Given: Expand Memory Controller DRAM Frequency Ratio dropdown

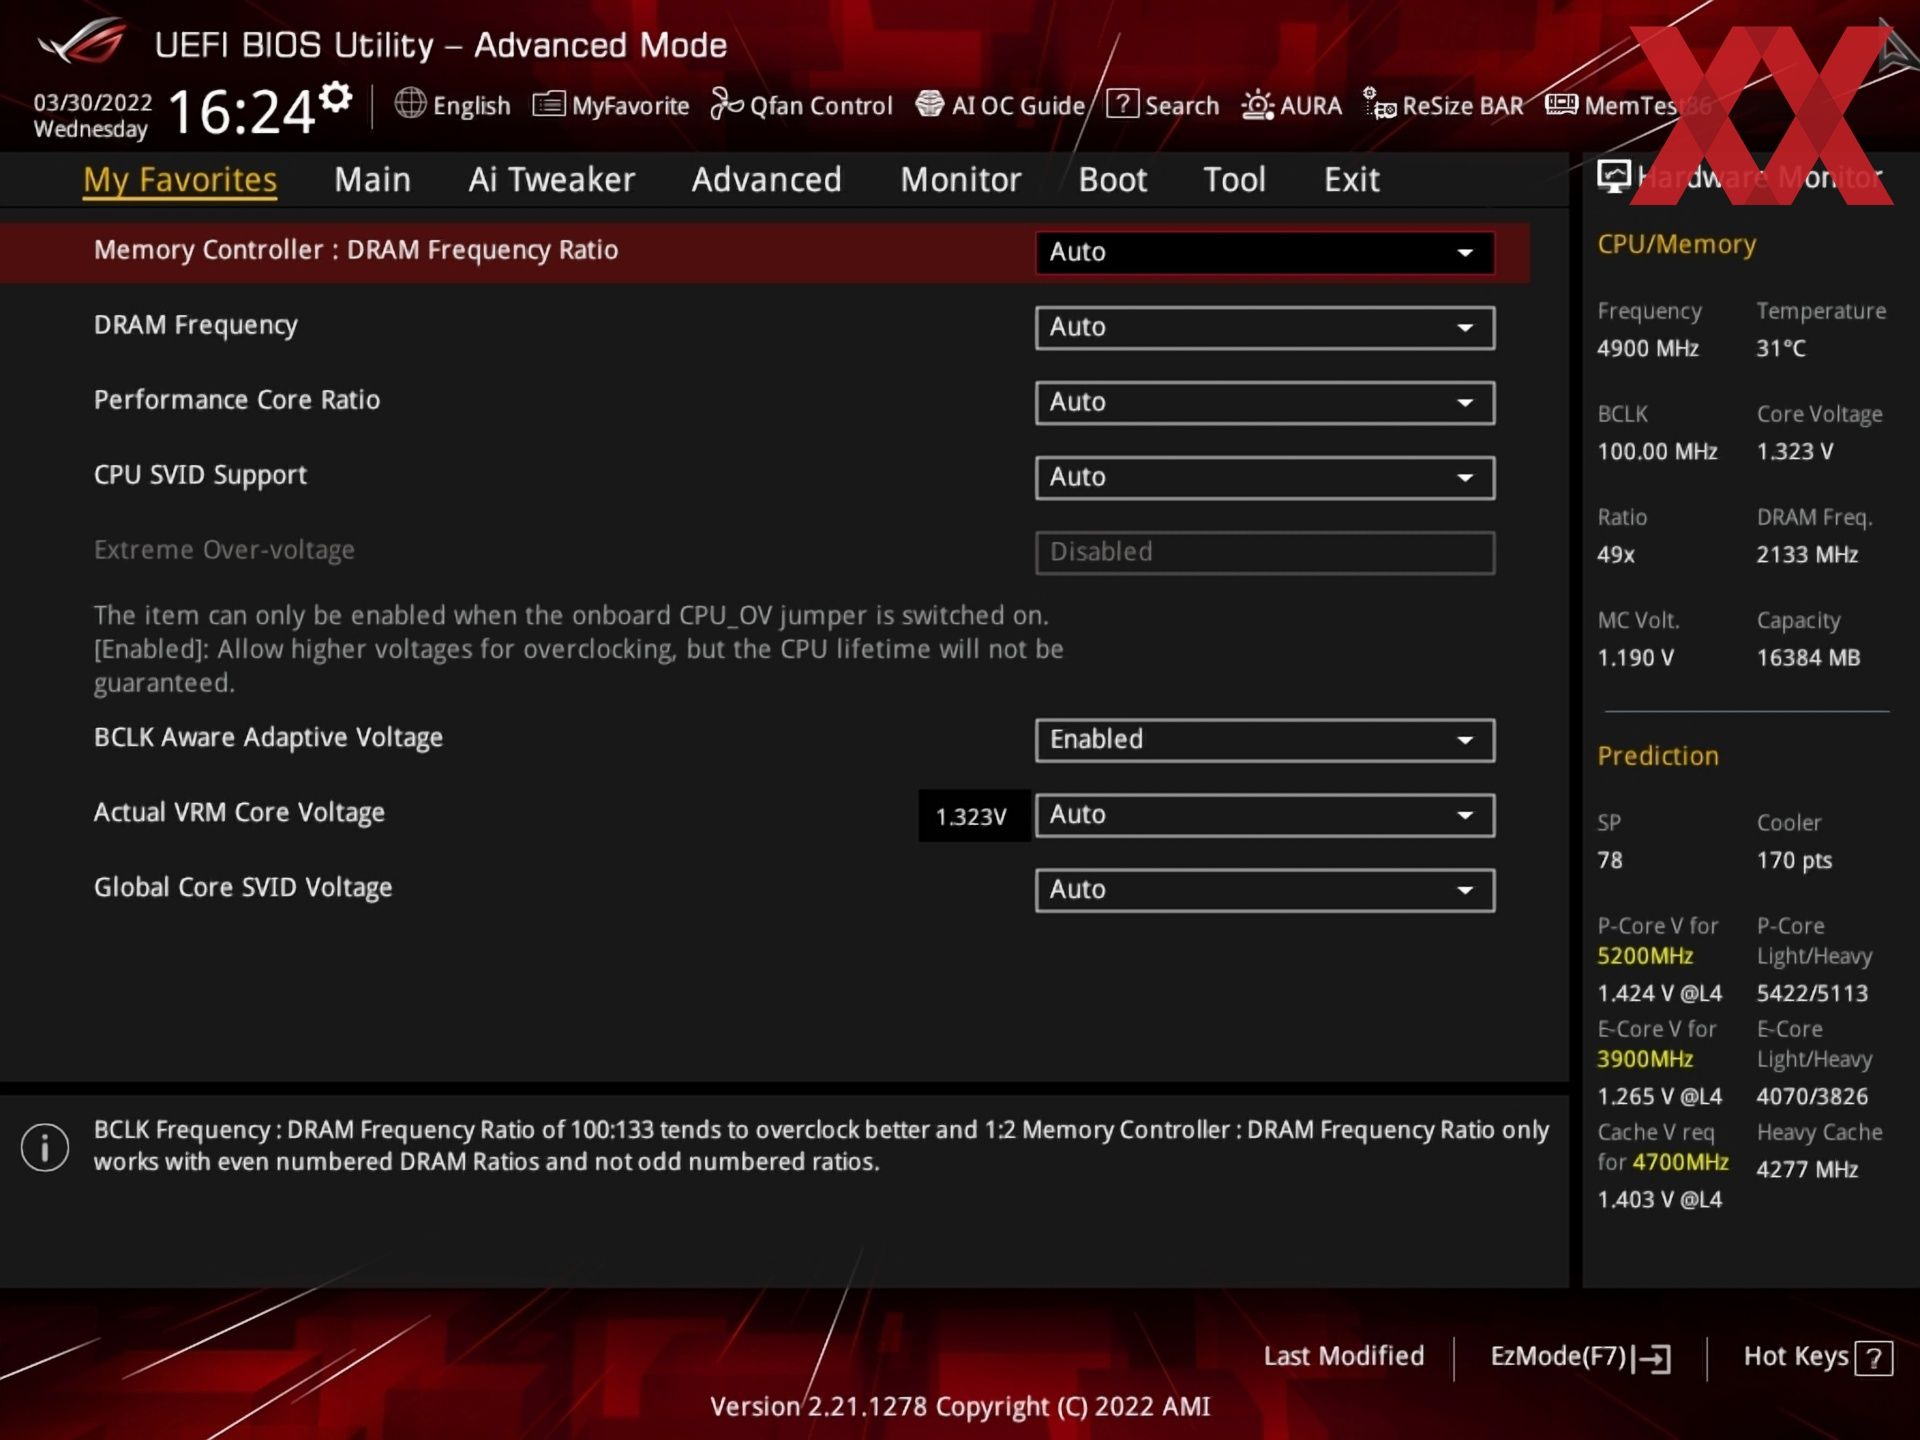Looking at the screenshot, I should click(x=1264, y=252).
